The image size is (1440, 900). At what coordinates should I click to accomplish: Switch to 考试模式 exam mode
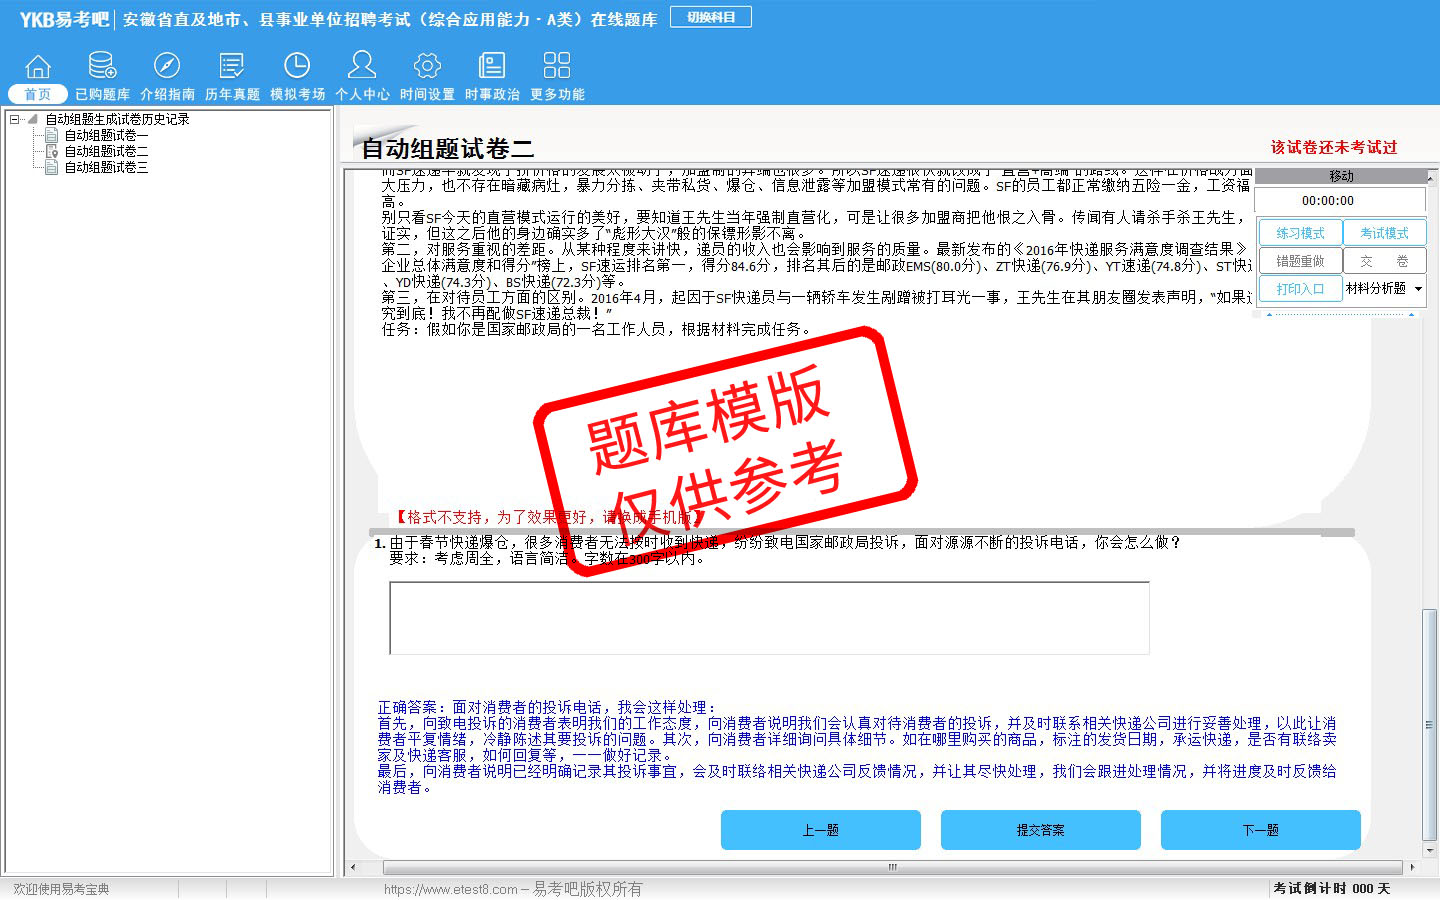pyautogui.click(x=1384, y=233)
